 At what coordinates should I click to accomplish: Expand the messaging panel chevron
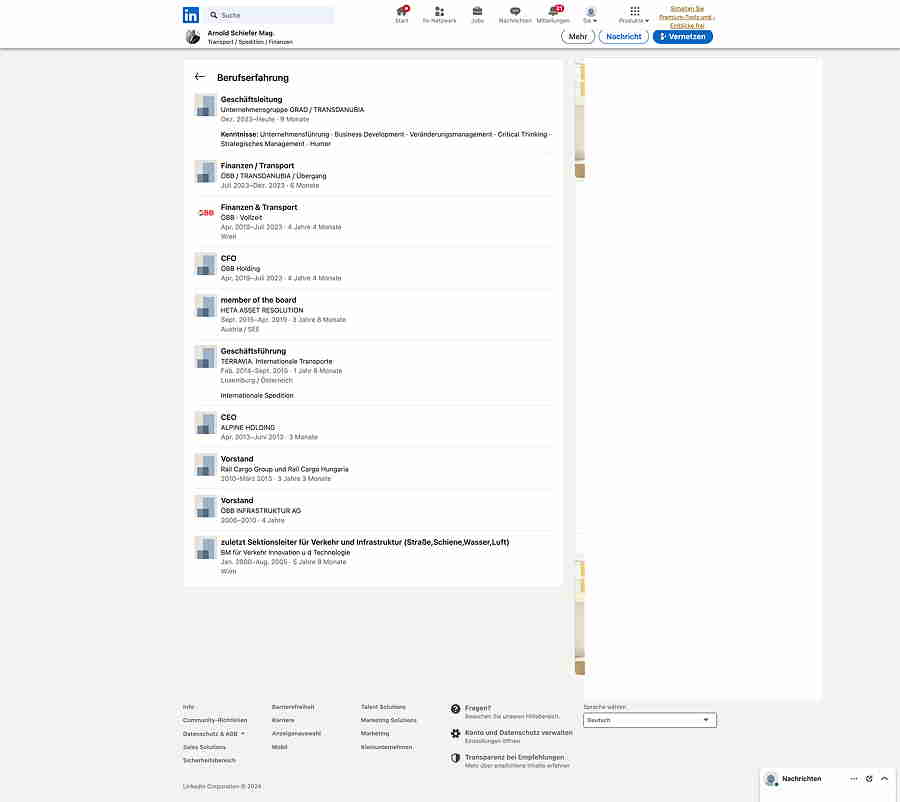tap(885, 779)
